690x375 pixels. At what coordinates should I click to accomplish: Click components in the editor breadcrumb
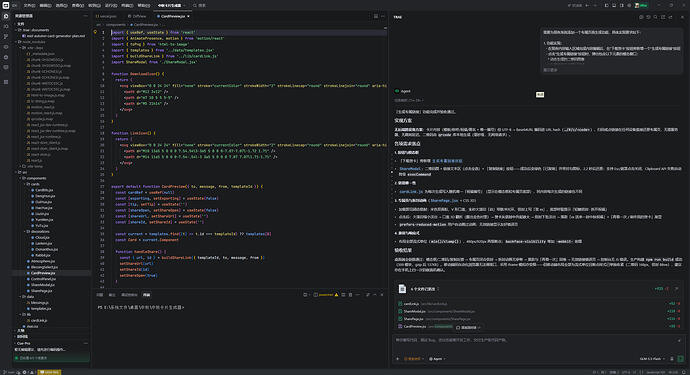(x=116, y=25)
